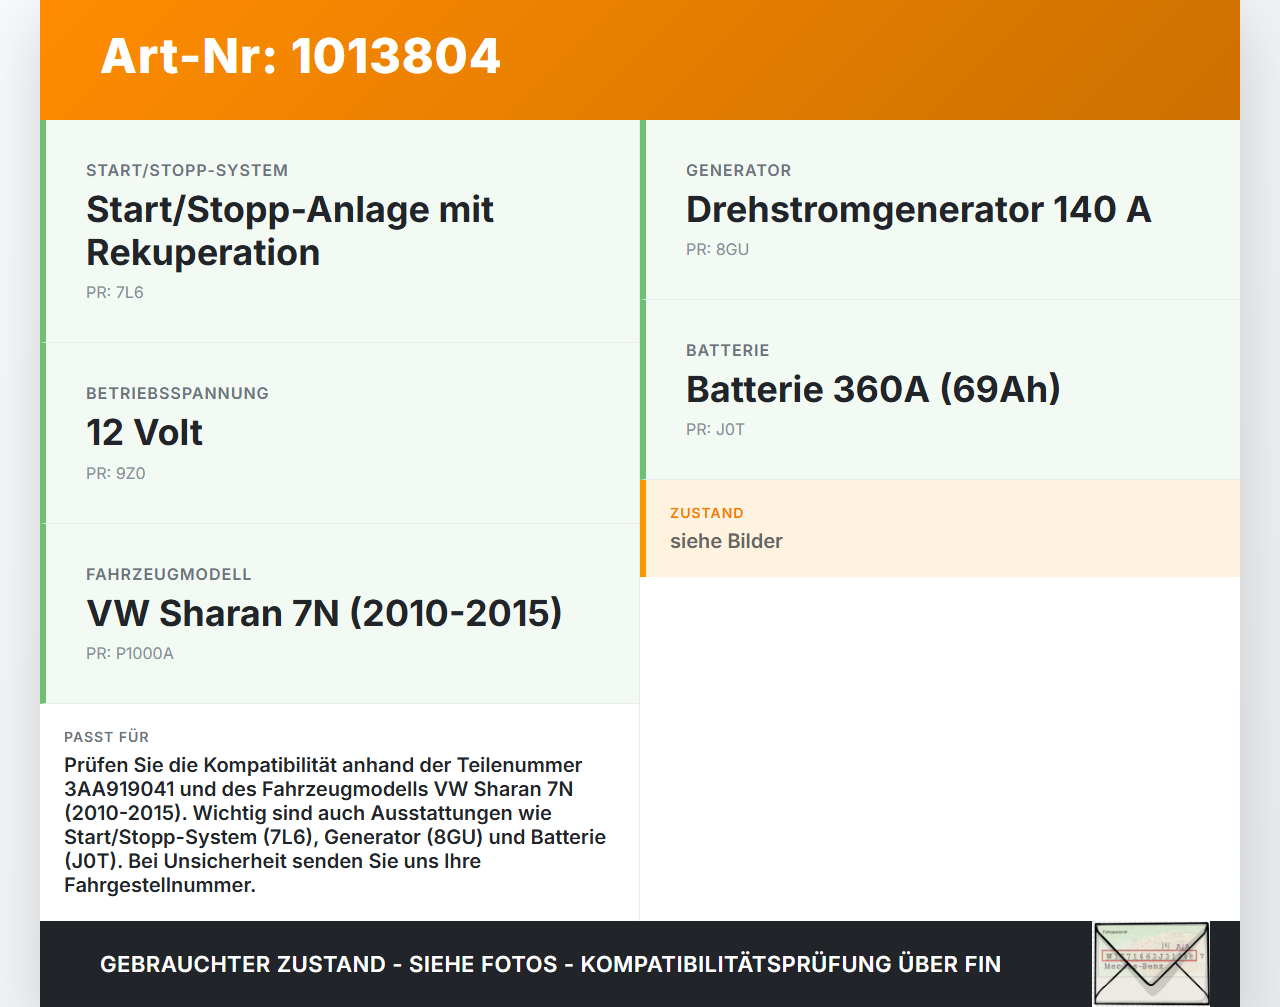
Task: Click the Fahrzeugmodell section heading
Action: [x=169, y=574]
